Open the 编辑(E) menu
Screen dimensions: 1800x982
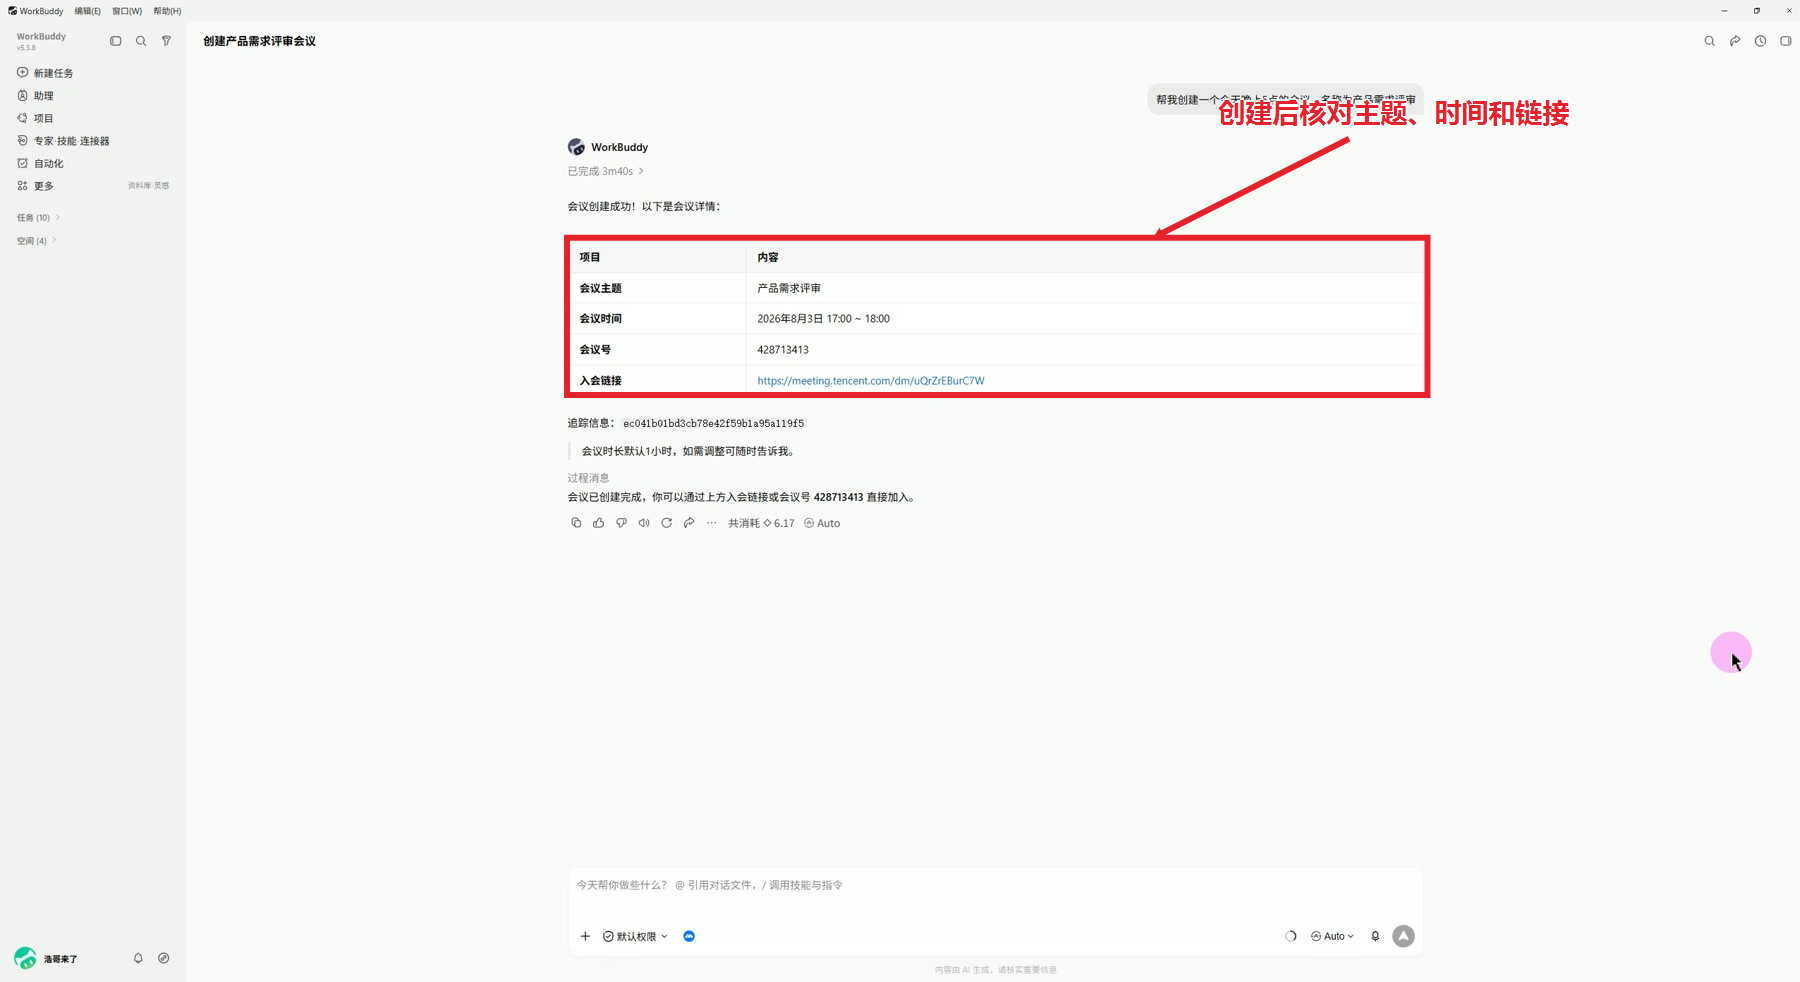coord(88,11)
